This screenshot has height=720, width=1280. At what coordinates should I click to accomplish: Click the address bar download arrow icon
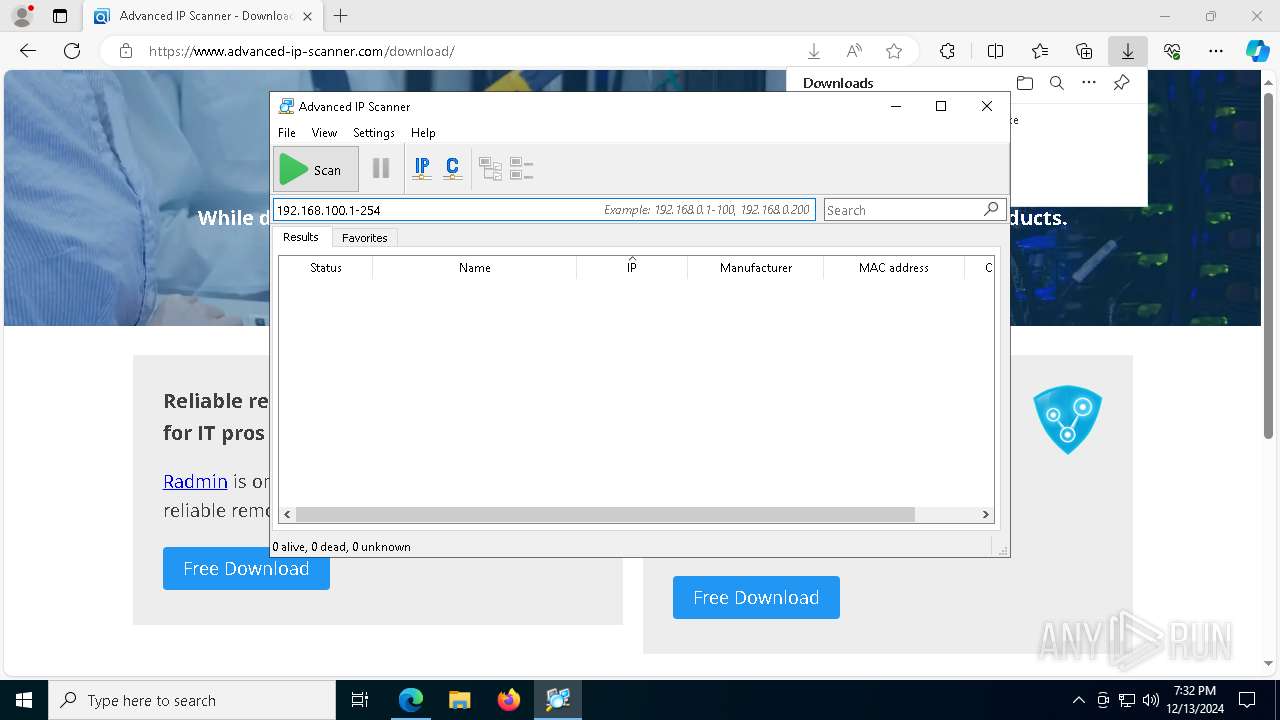(814, 51)
